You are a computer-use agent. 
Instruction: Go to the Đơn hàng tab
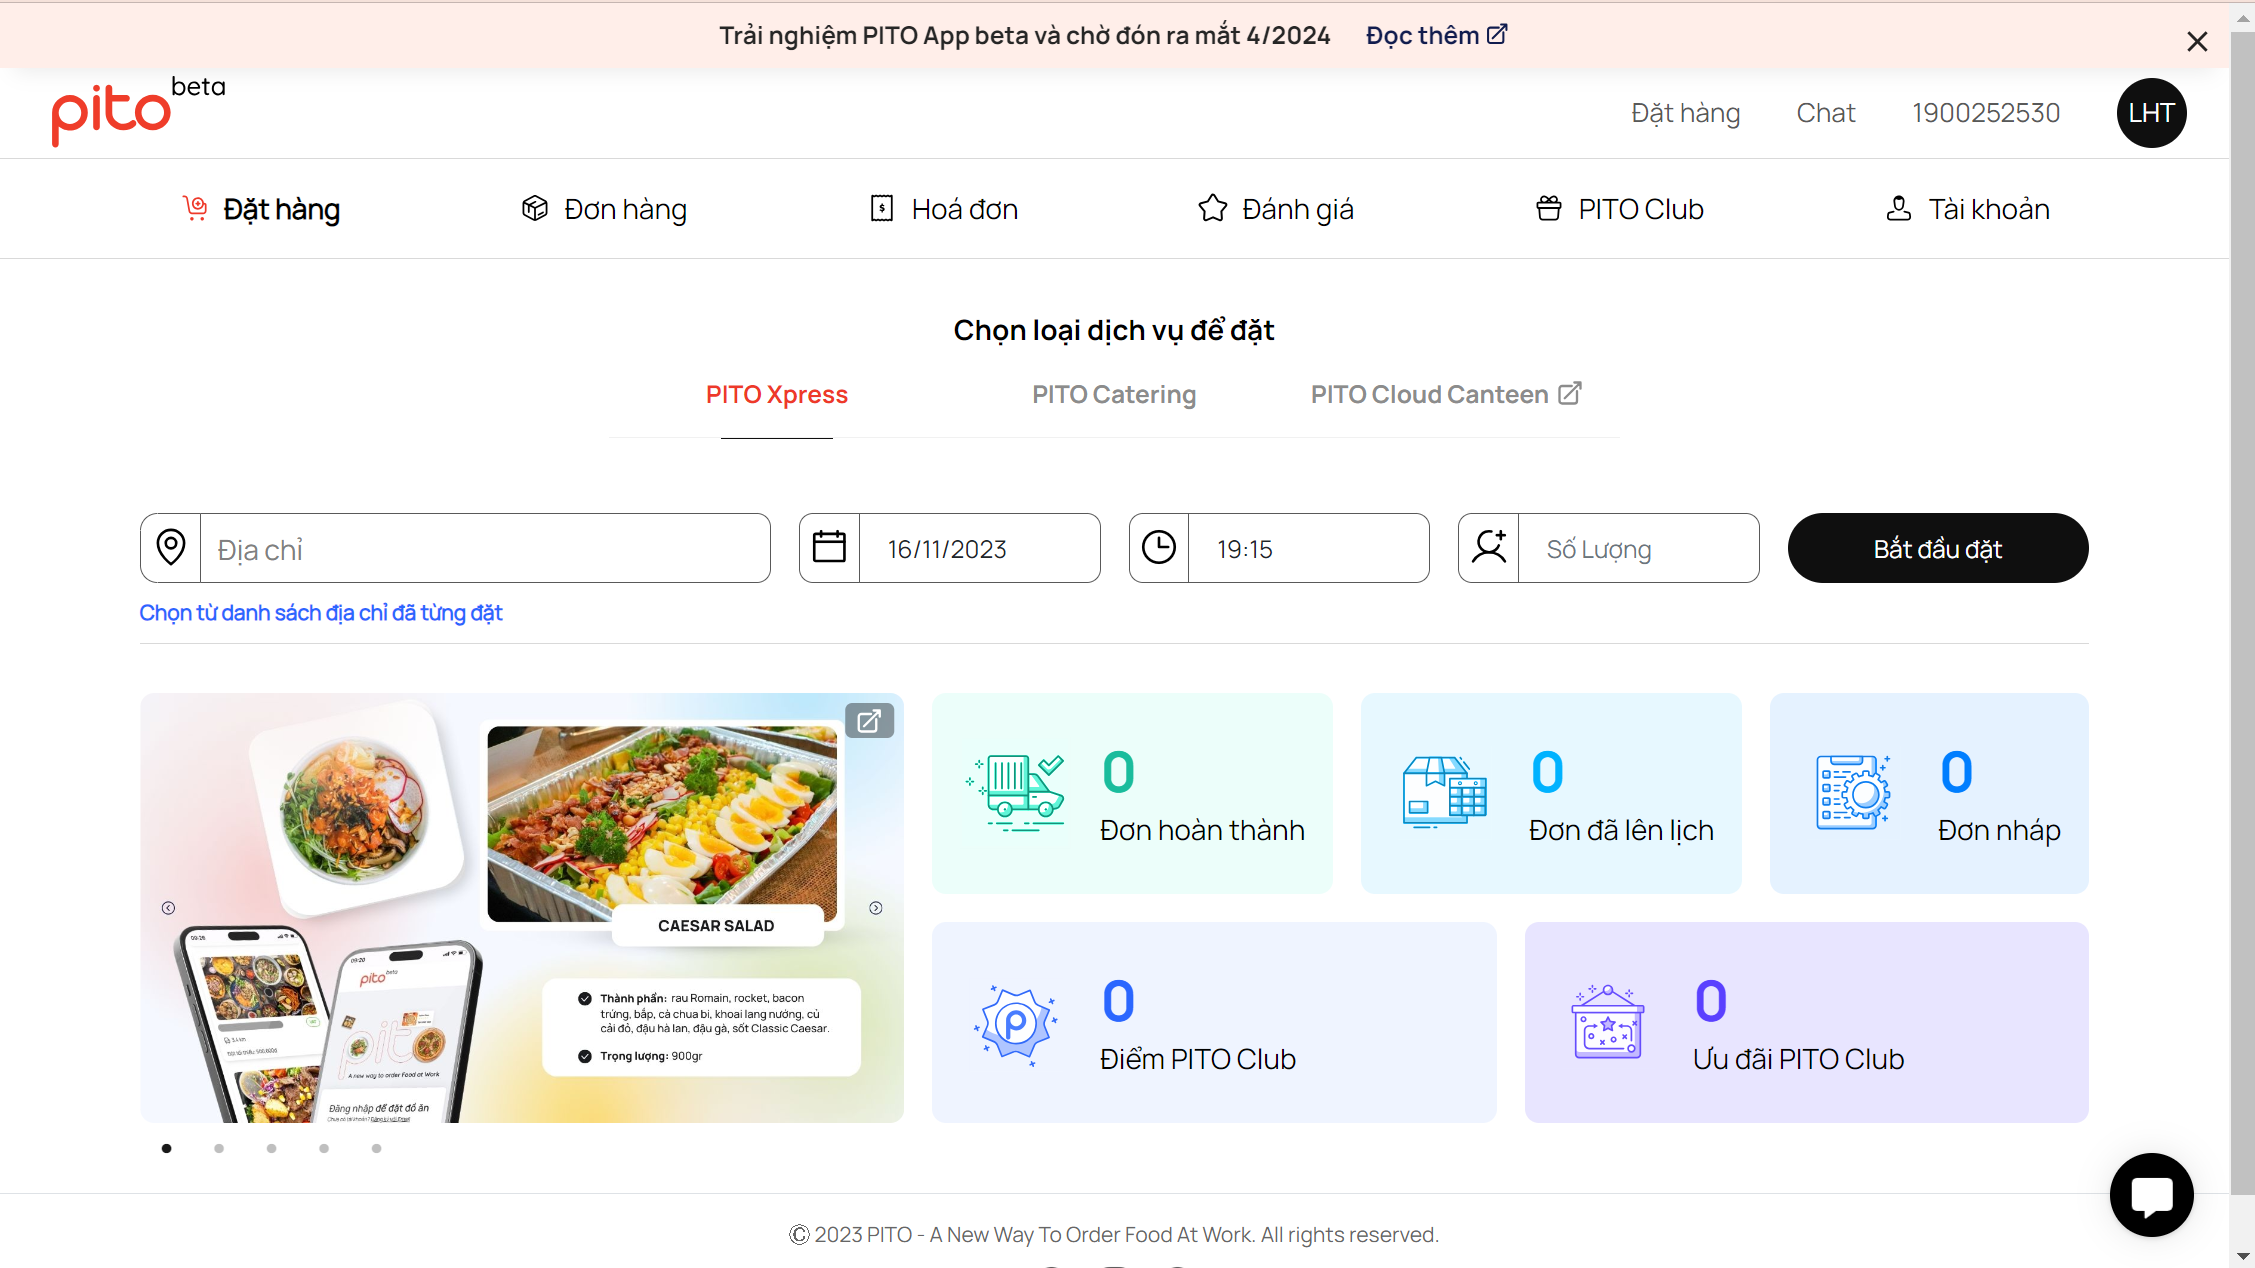tap(604, 209)
